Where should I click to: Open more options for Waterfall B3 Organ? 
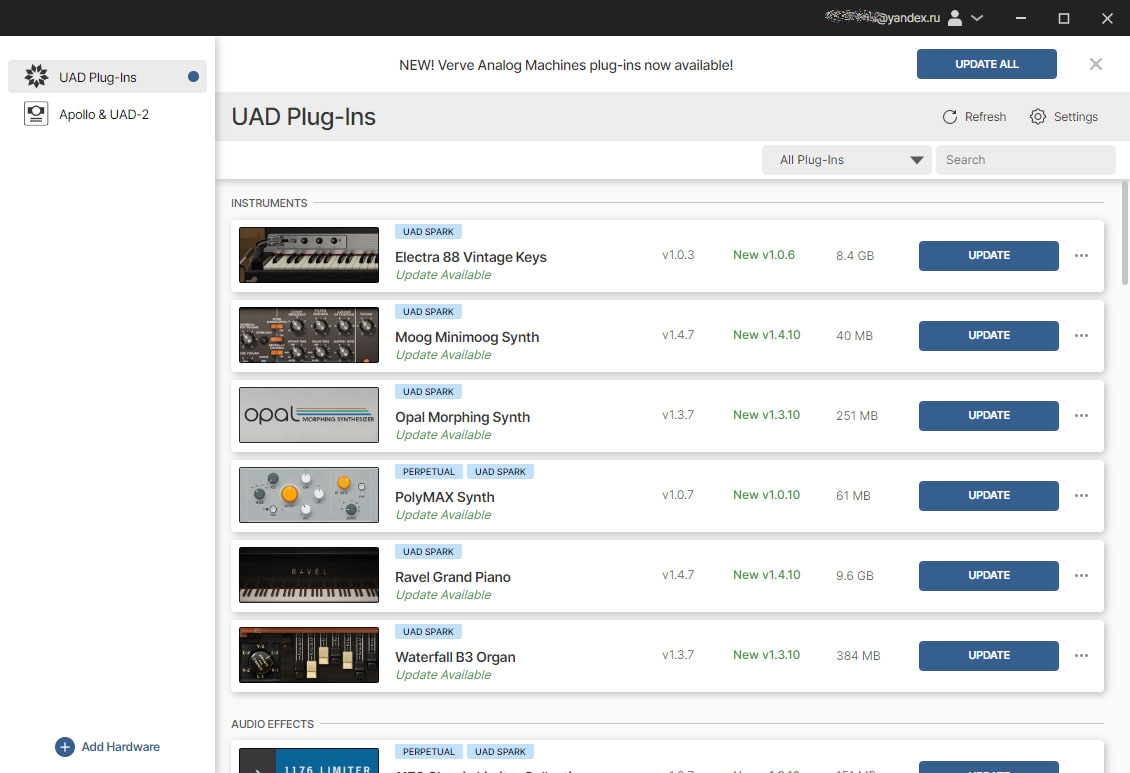[1081, 656]
